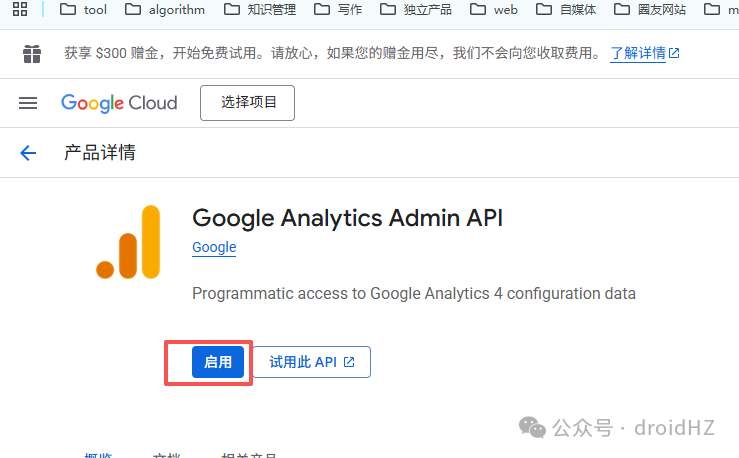Open the tool bookmarks folder
Image resolution: width=739 pixels, height=458 pixels.
click(83, 9)
